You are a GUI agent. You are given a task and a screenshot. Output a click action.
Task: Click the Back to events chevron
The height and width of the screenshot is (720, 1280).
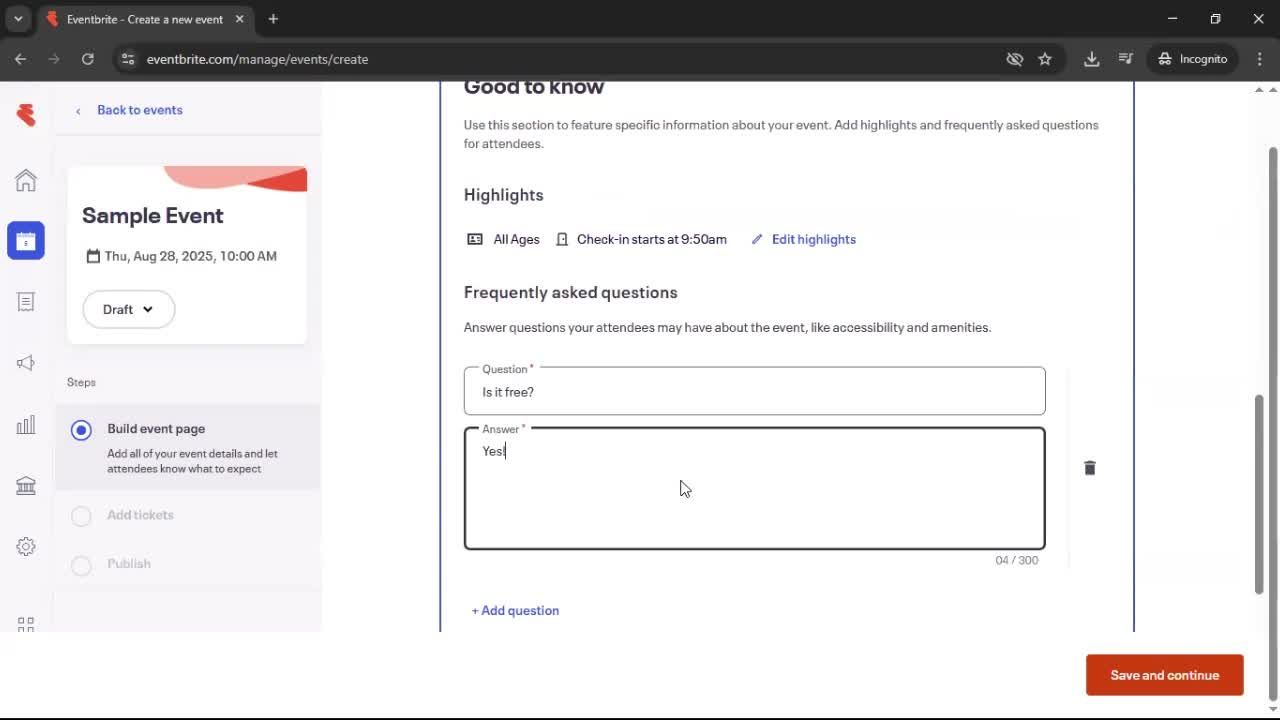pyautogui.click(x=78, y=111)
